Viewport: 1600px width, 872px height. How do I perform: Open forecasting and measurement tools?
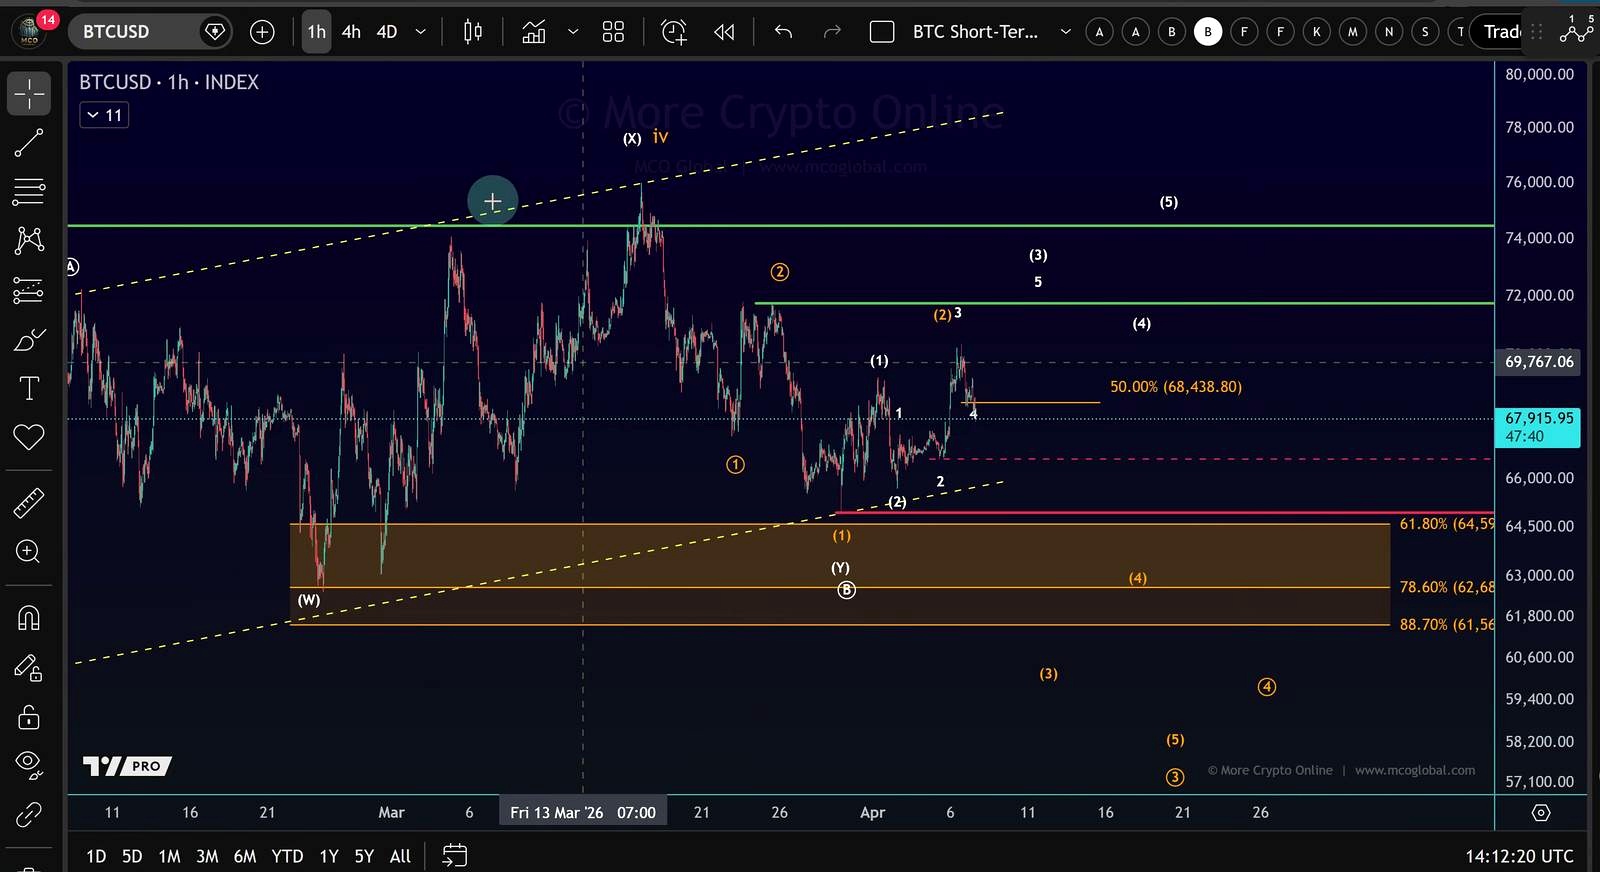(x=29, y=290)
